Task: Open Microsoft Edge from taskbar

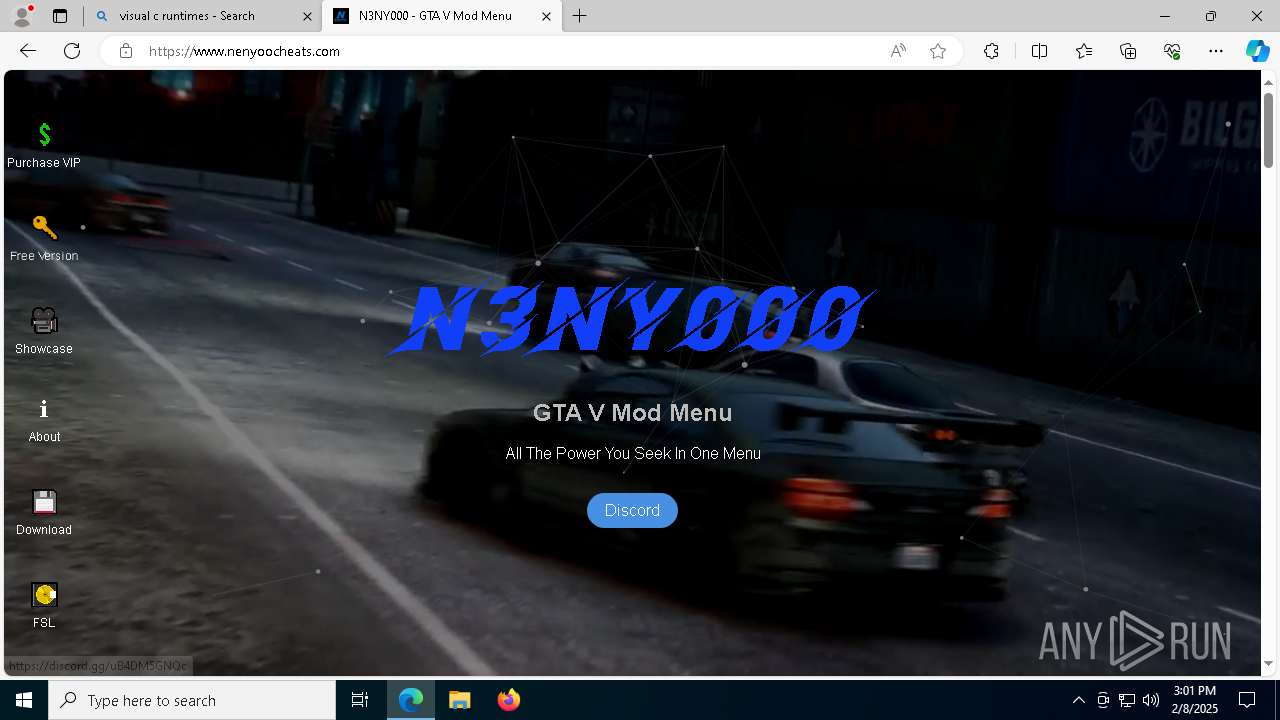Action: coord(411,700)
